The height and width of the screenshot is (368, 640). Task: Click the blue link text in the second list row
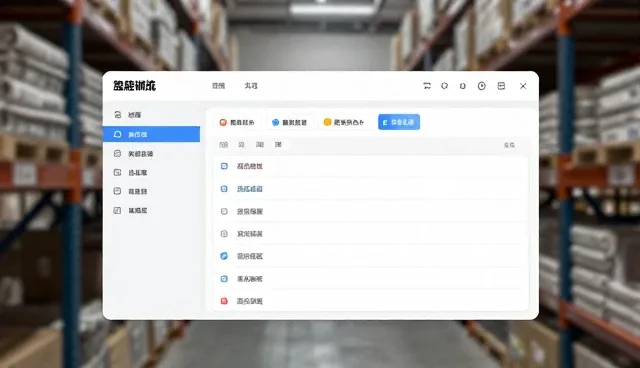tap(250, 189)
